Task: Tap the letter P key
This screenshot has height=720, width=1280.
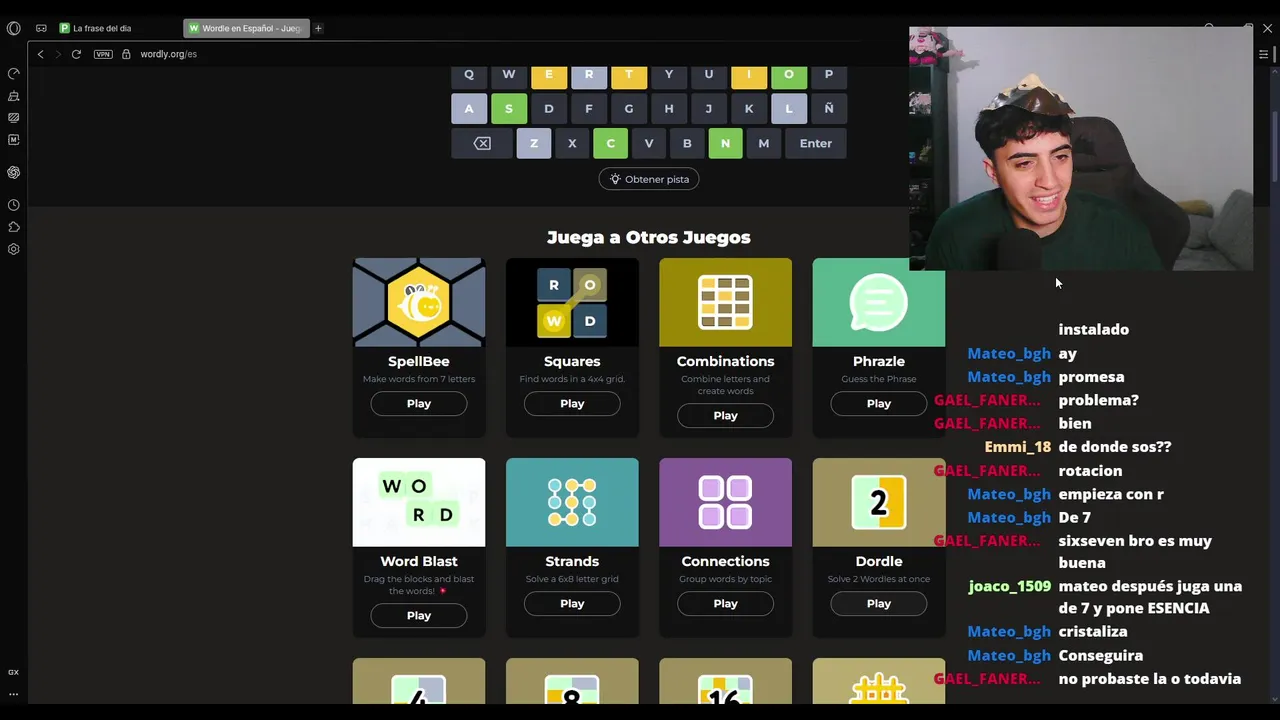Action: click(x=829, y=75)
